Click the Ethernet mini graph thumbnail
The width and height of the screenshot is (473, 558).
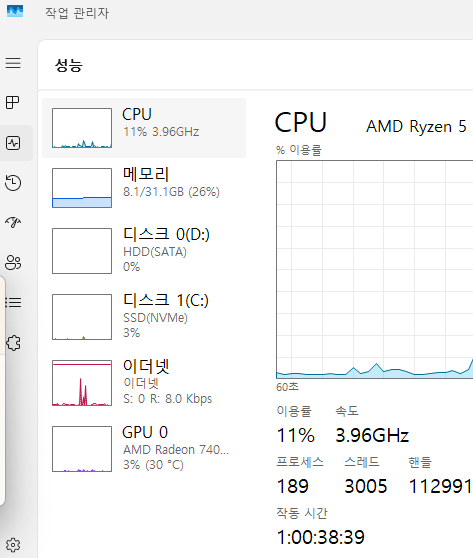[82, 383]
